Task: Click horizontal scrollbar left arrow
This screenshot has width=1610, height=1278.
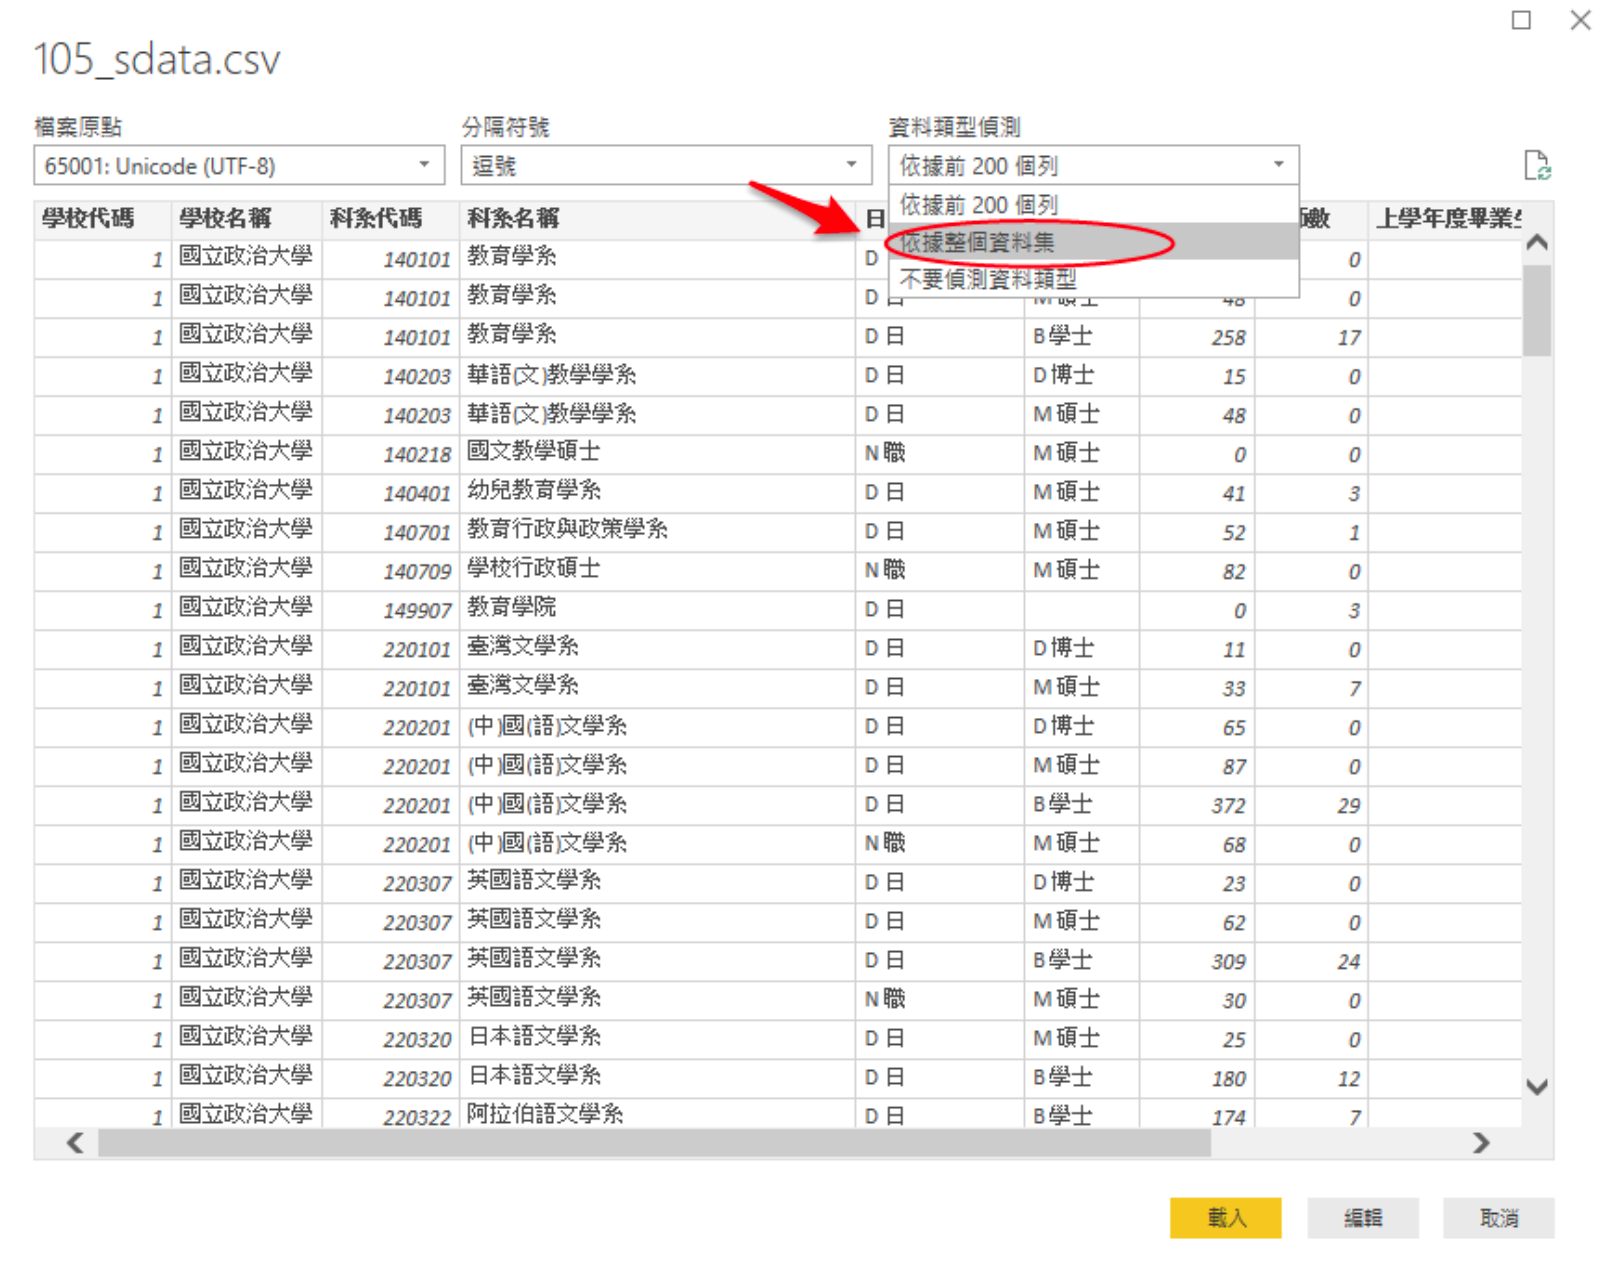Action: [75, 1142]
